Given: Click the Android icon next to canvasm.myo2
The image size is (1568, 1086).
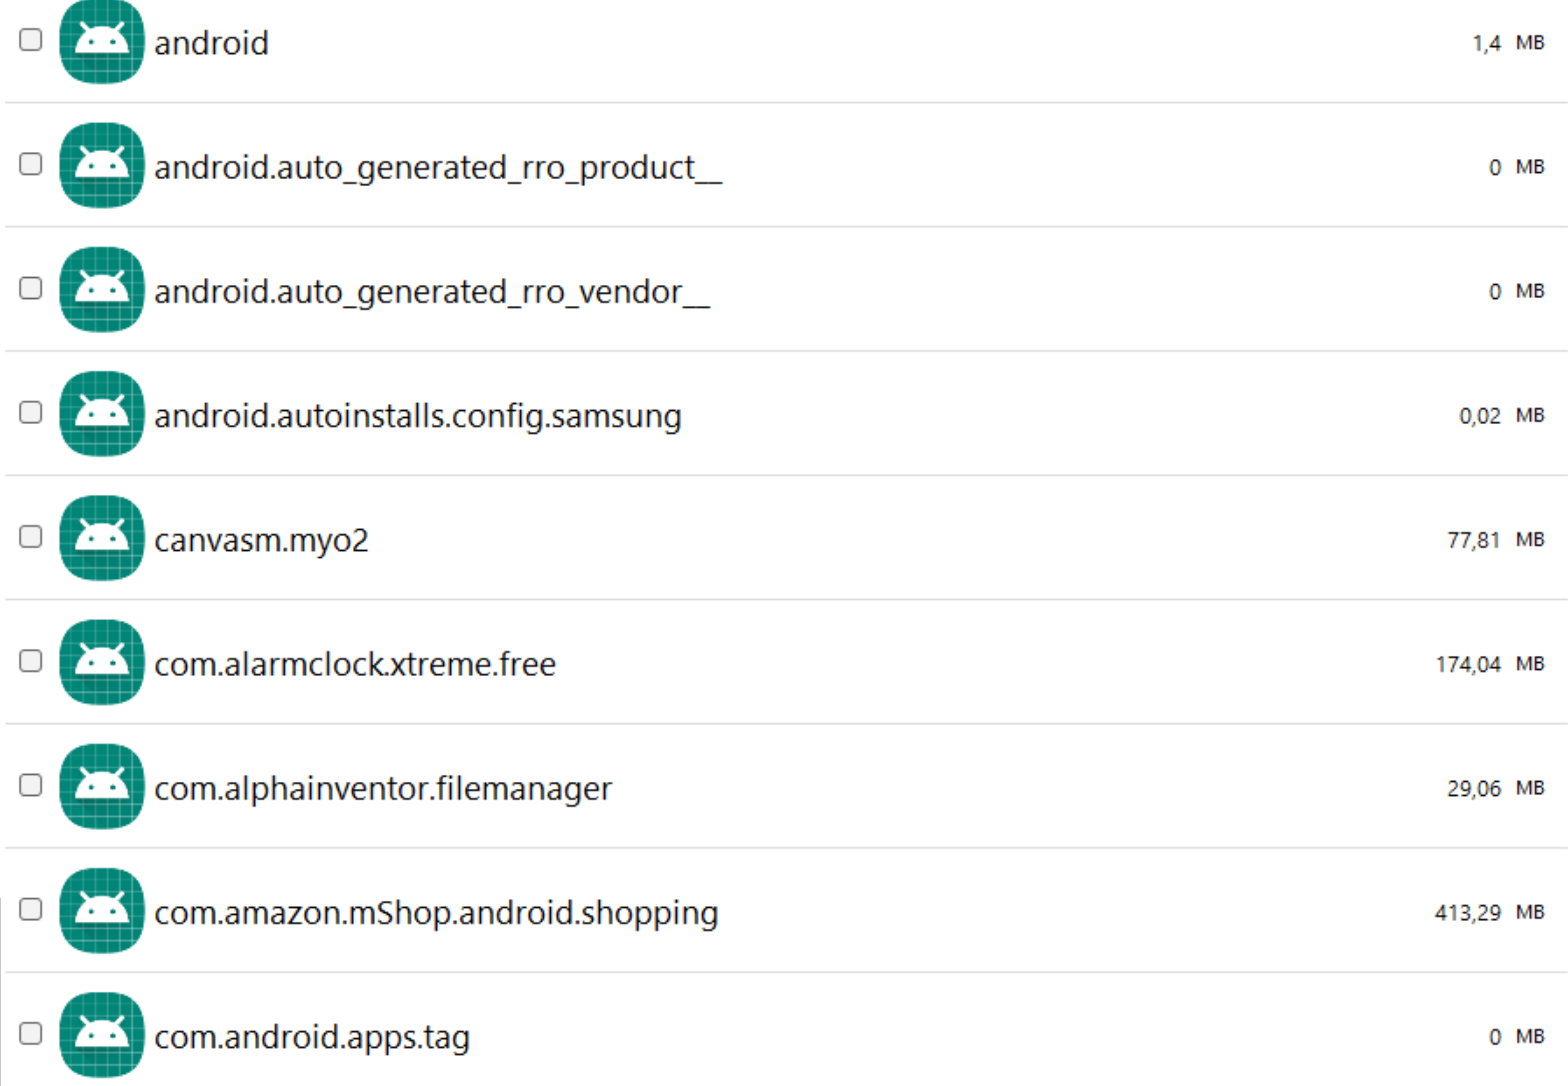Looking at the screenshot, I should (x=101, y=538).
